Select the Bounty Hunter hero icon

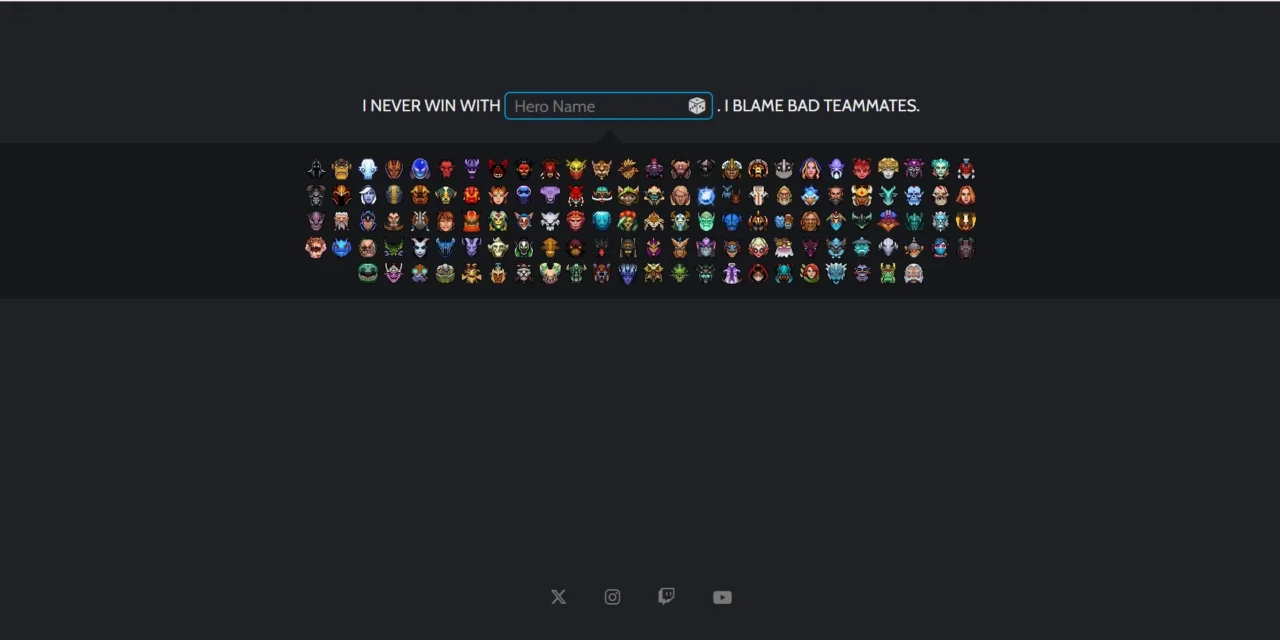(576, 169)
